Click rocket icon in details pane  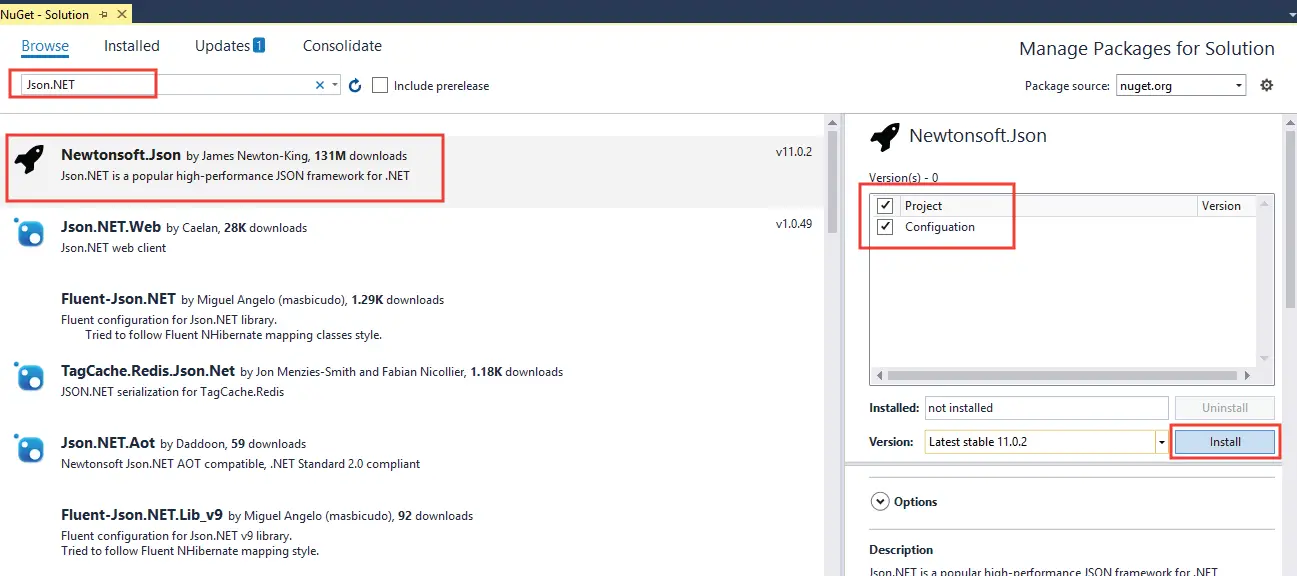click(x=885, y=137)
